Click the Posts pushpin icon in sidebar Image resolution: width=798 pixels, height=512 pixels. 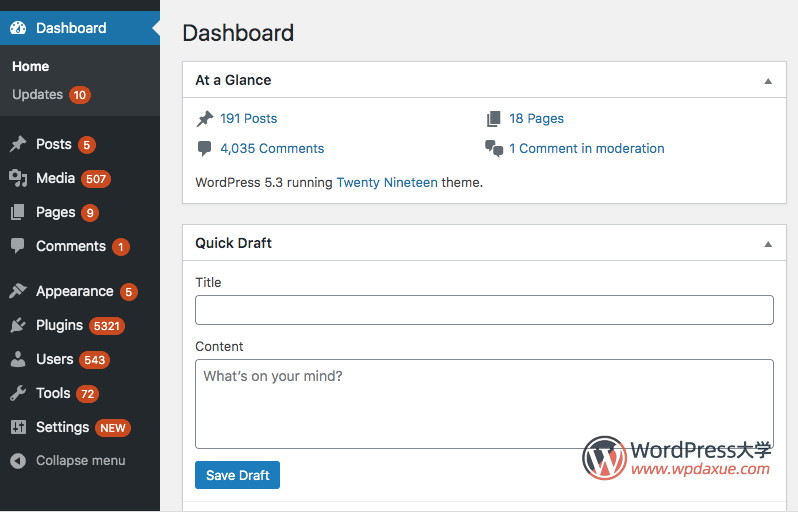tap(18, 144)
